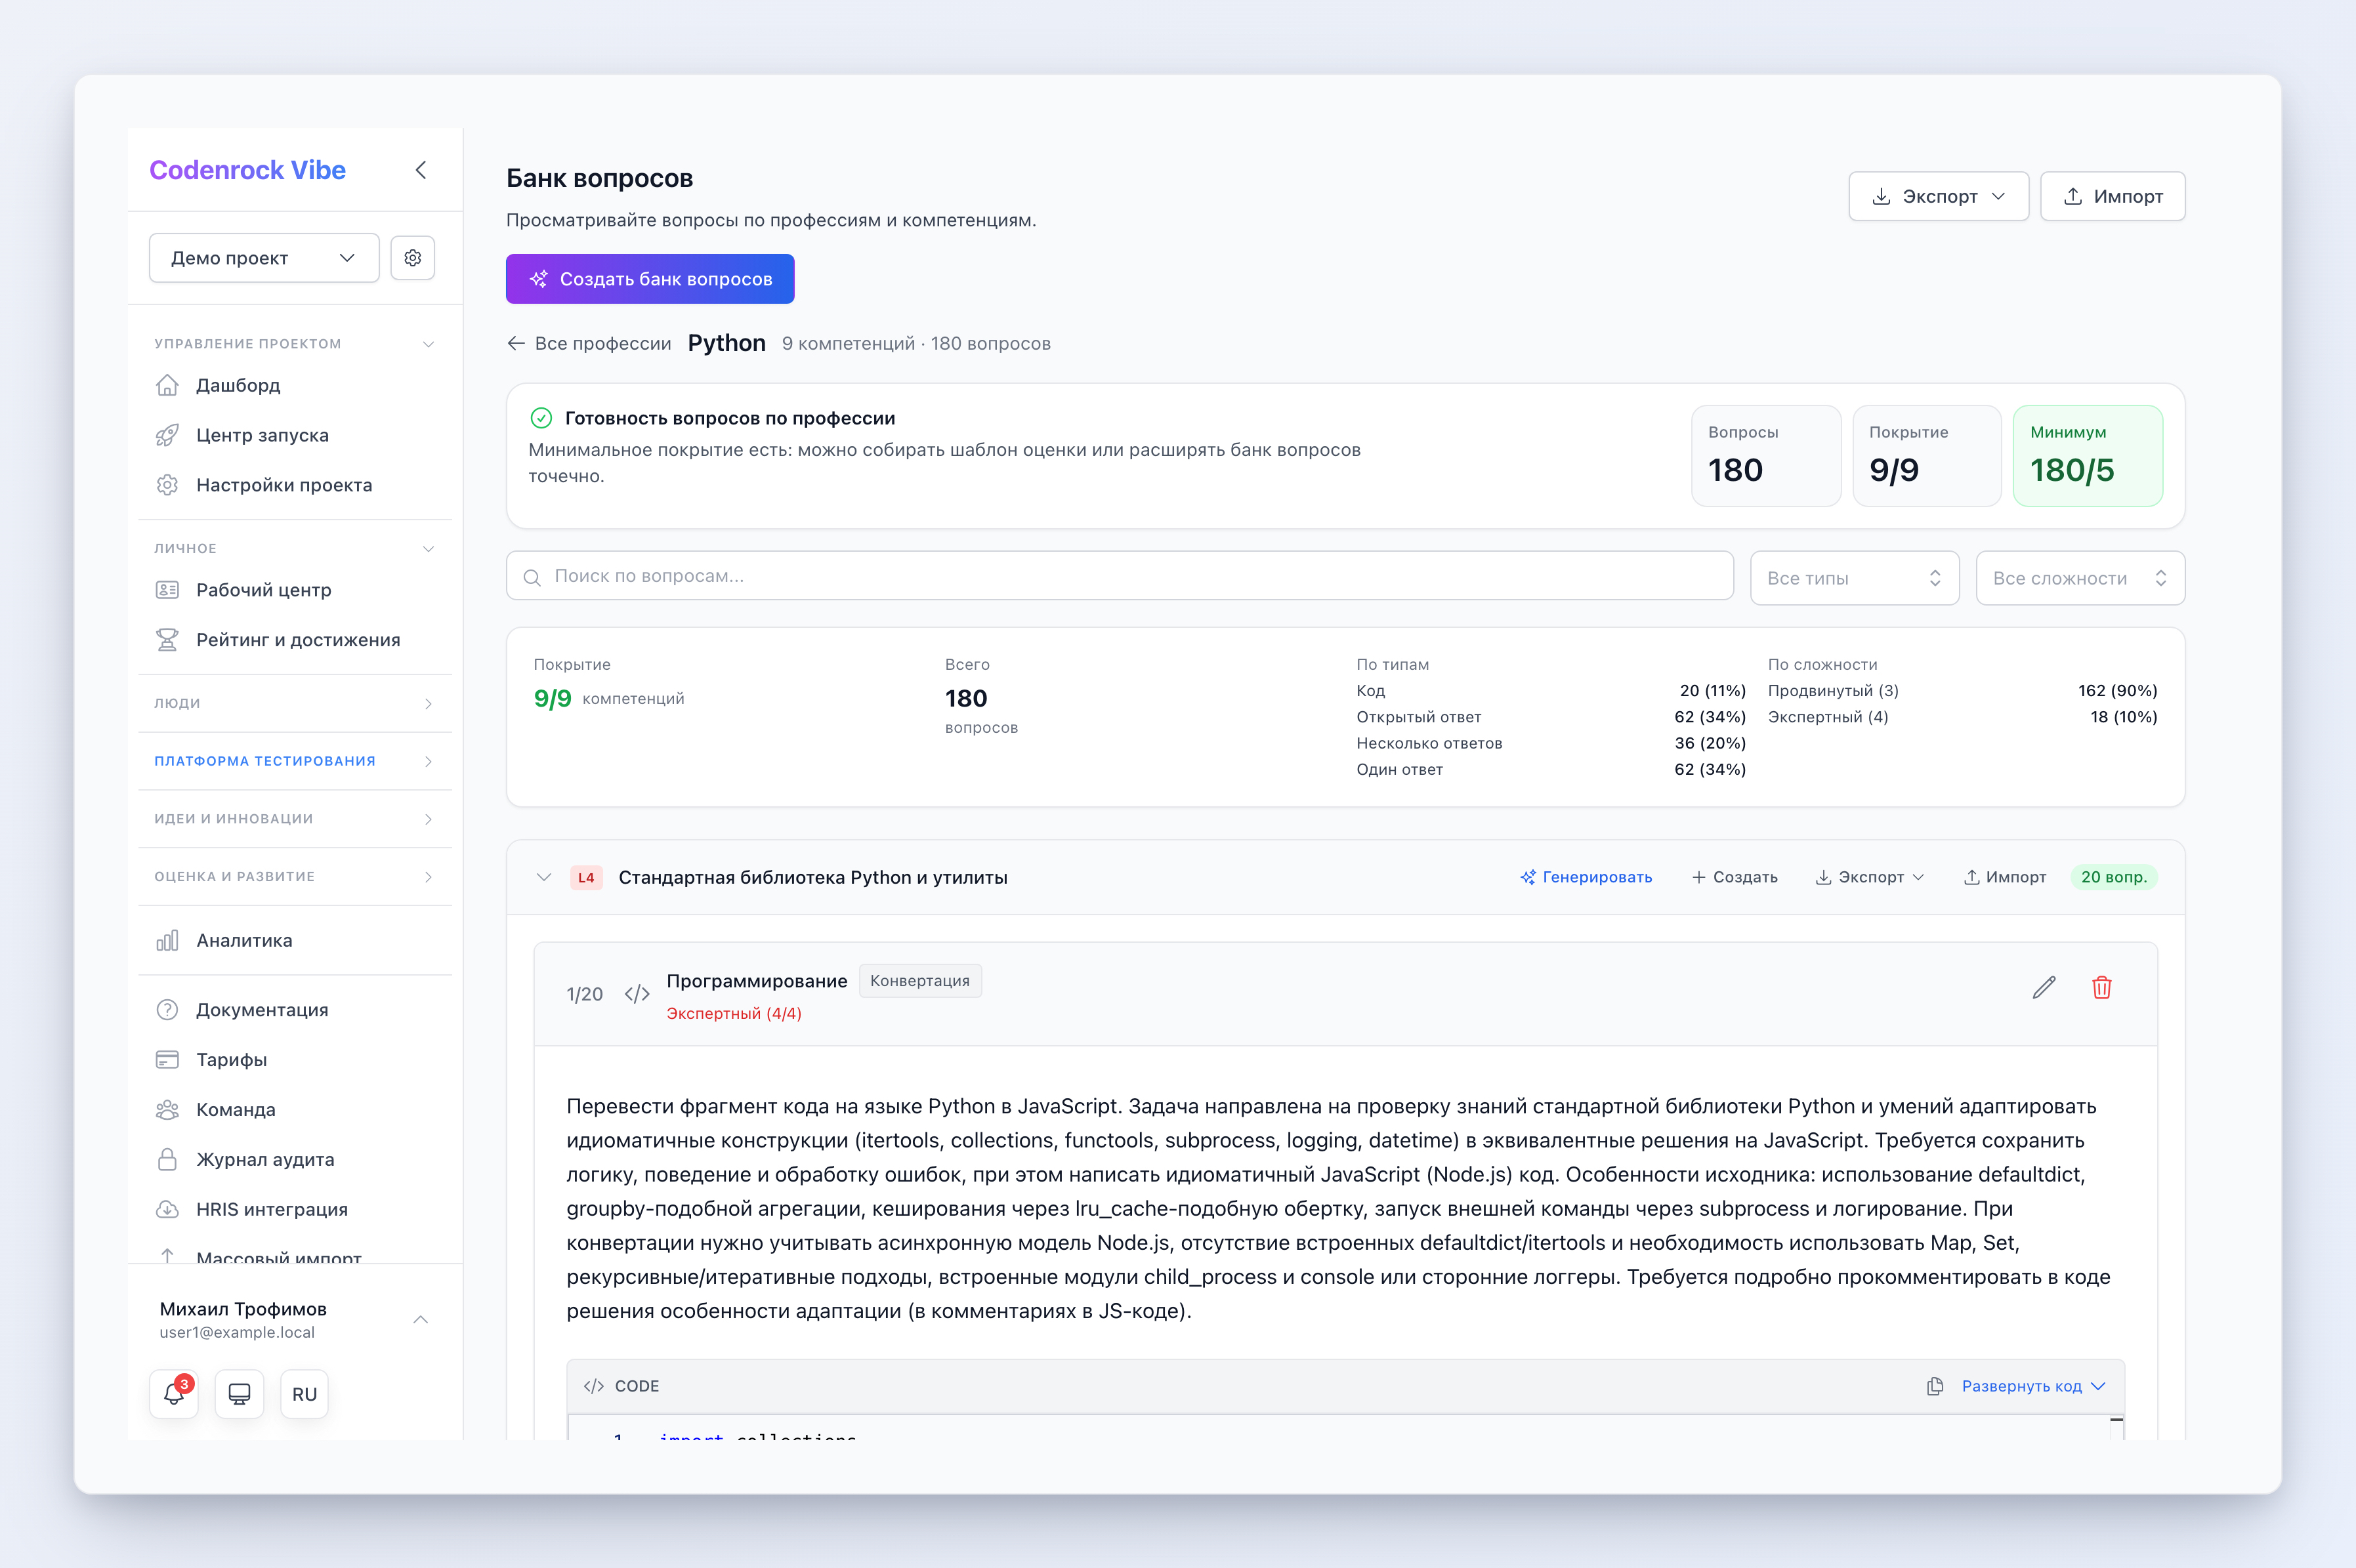Expand the Идеи и инновации section

click(x=295, y=819)
